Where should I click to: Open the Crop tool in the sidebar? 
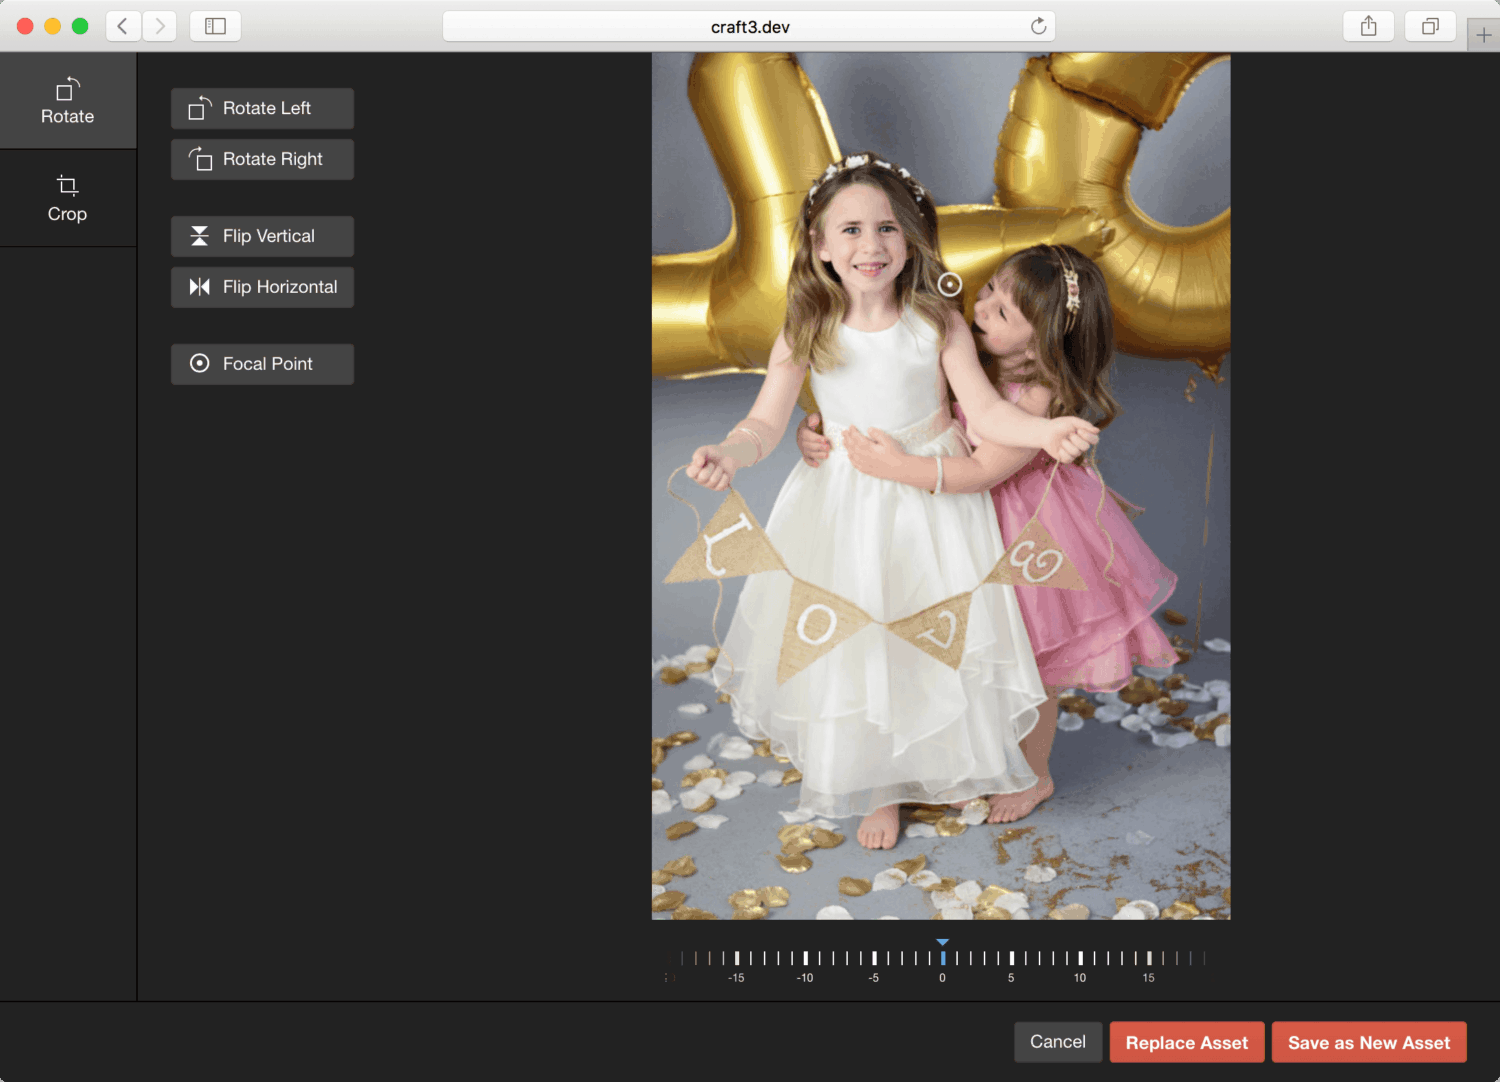pyautogui.click(x=67, y=197)
